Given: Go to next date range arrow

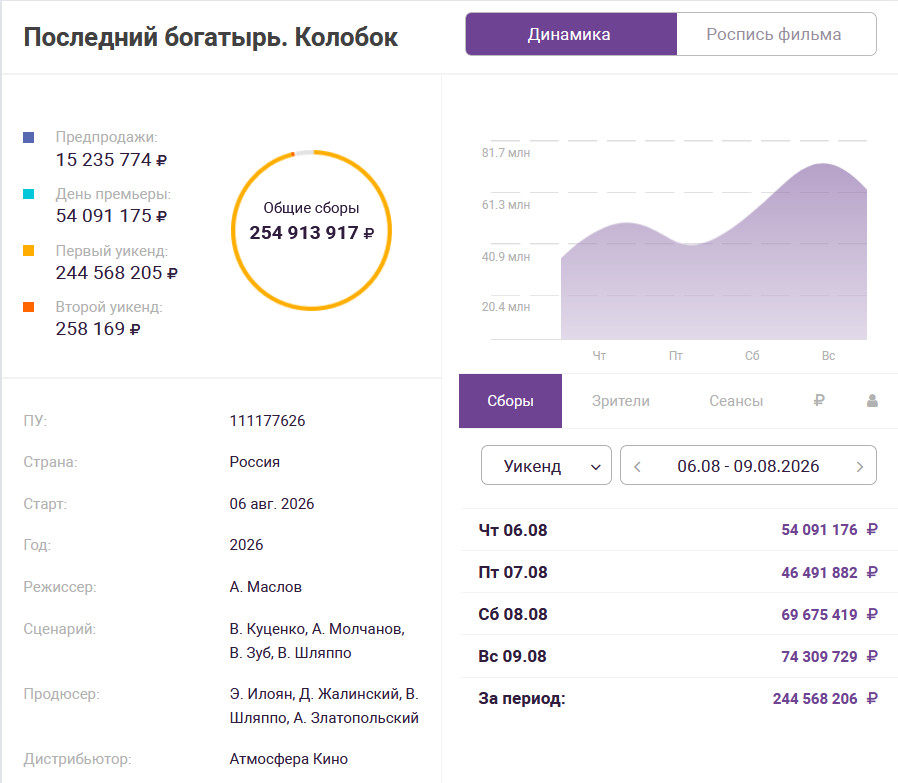Looking at the screenshot, I should pos(860,467).
